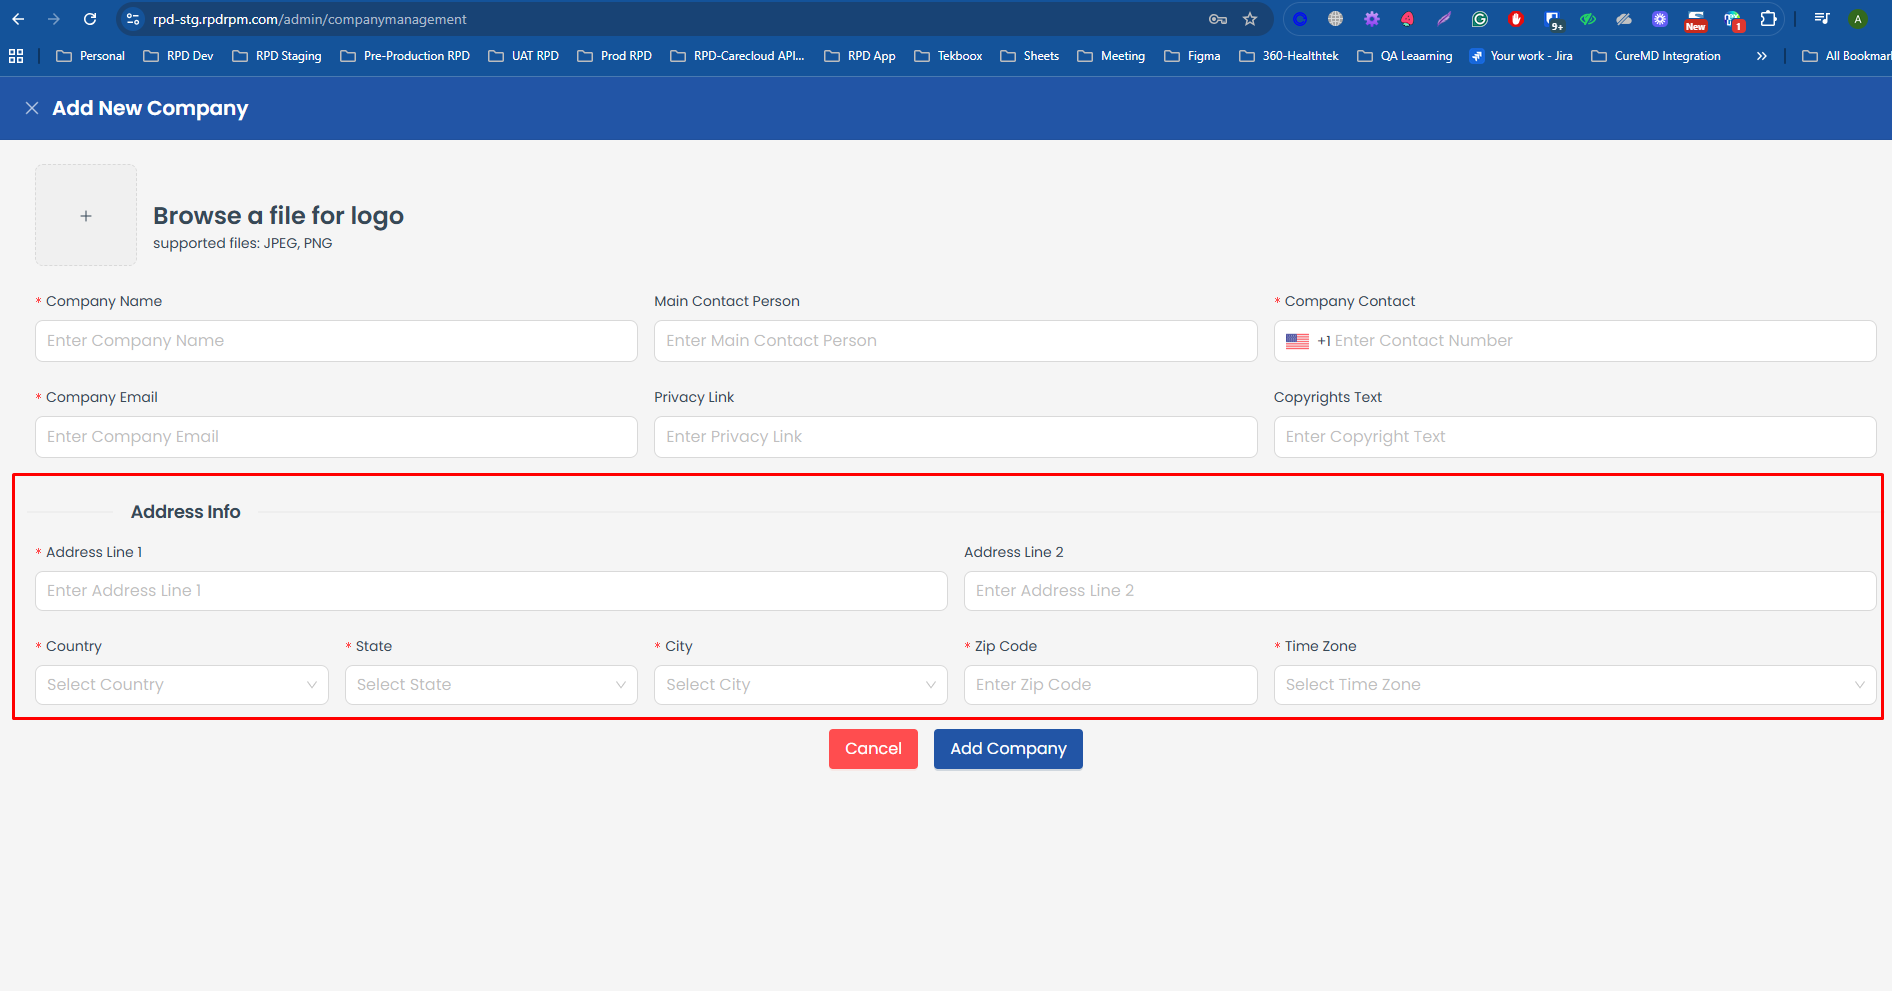Click the US flag country code icon
Screen dimensions: 1892x991
tap(1297, 341)
